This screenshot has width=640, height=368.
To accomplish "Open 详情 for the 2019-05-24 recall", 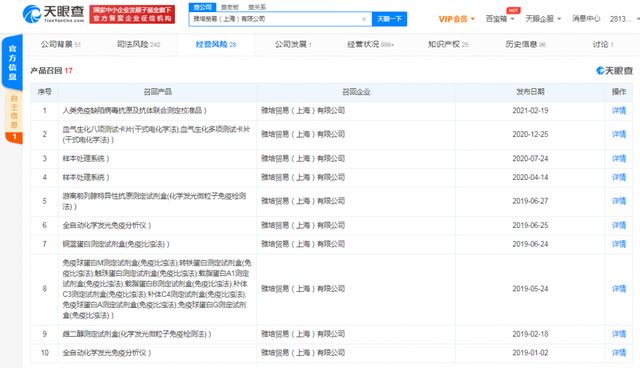I will pos(619,289).
